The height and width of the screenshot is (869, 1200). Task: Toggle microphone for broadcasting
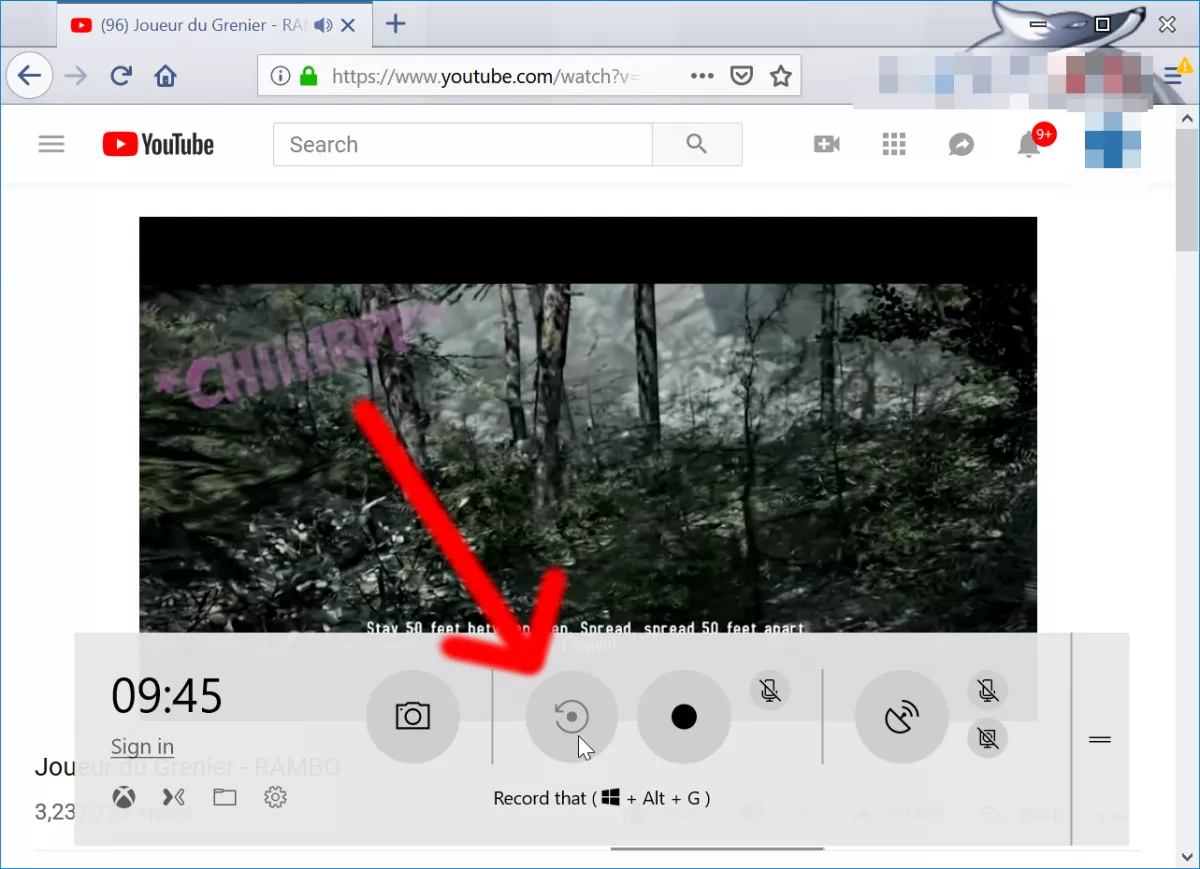pyautogui.click(x=988, y=689)
